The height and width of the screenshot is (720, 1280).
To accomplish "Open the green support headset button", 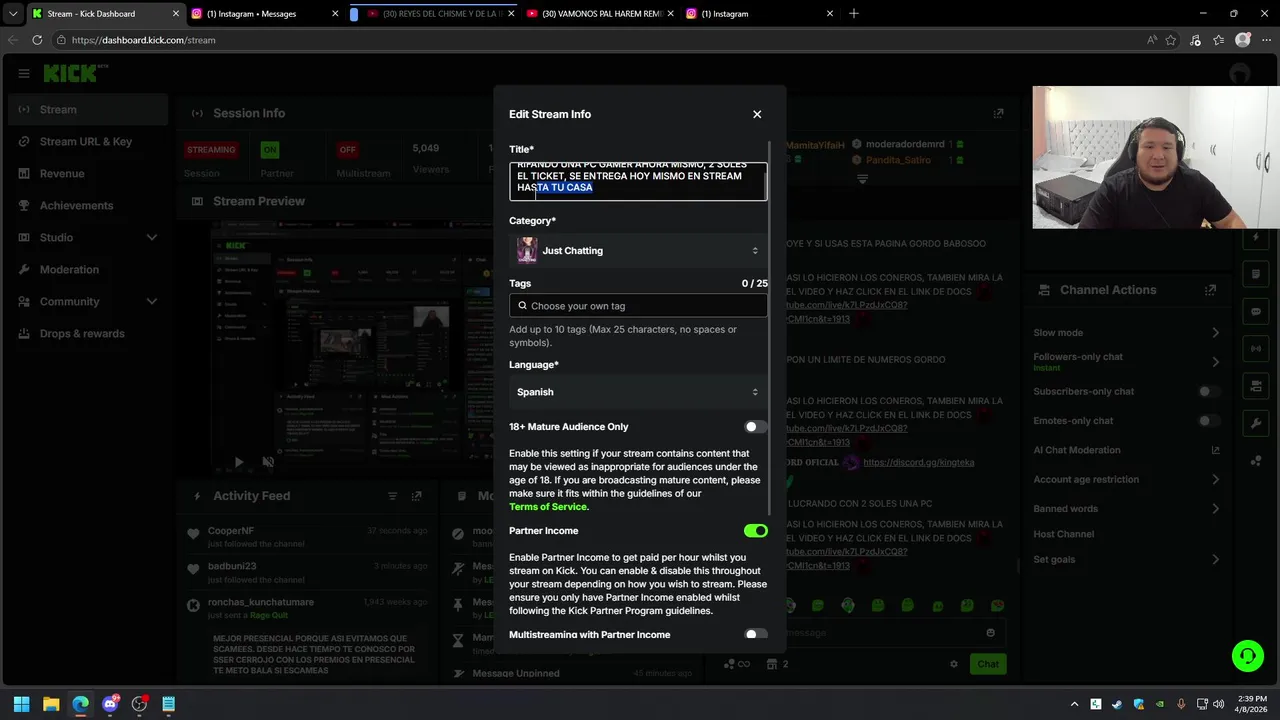I will pos(1248,656).
